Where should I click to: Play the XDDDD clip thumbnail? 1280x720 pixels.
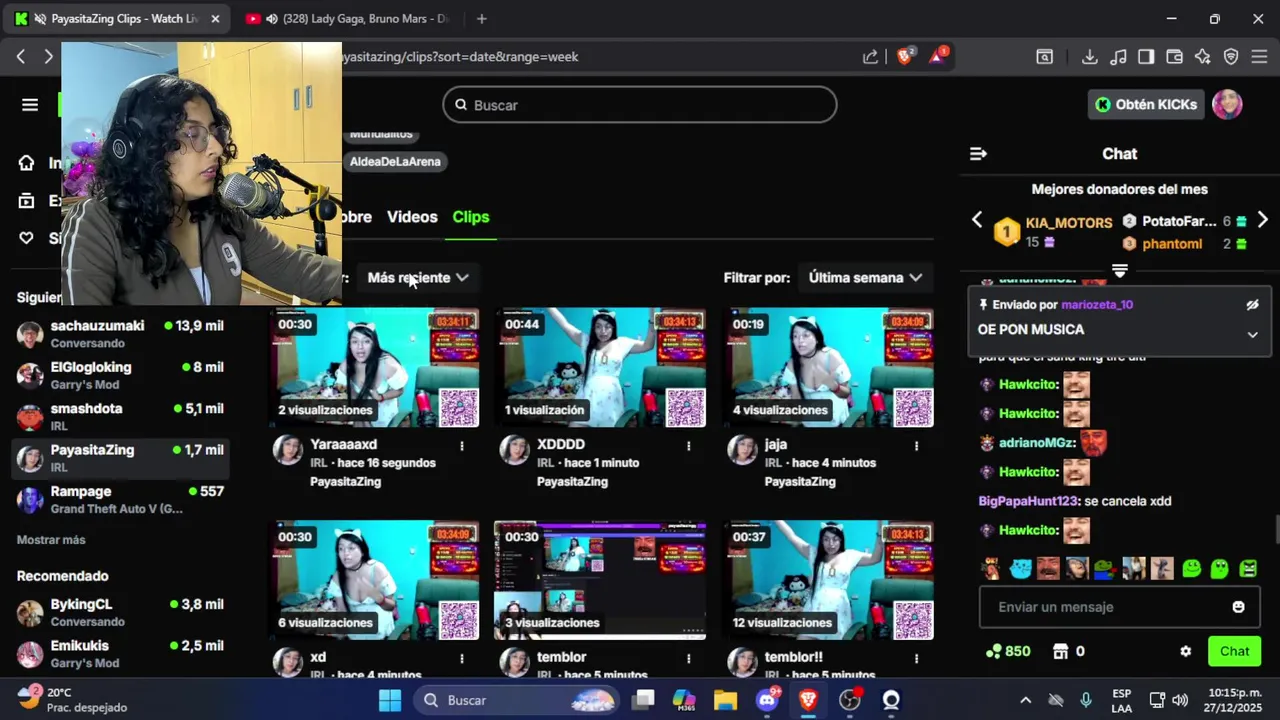point(600,368)
